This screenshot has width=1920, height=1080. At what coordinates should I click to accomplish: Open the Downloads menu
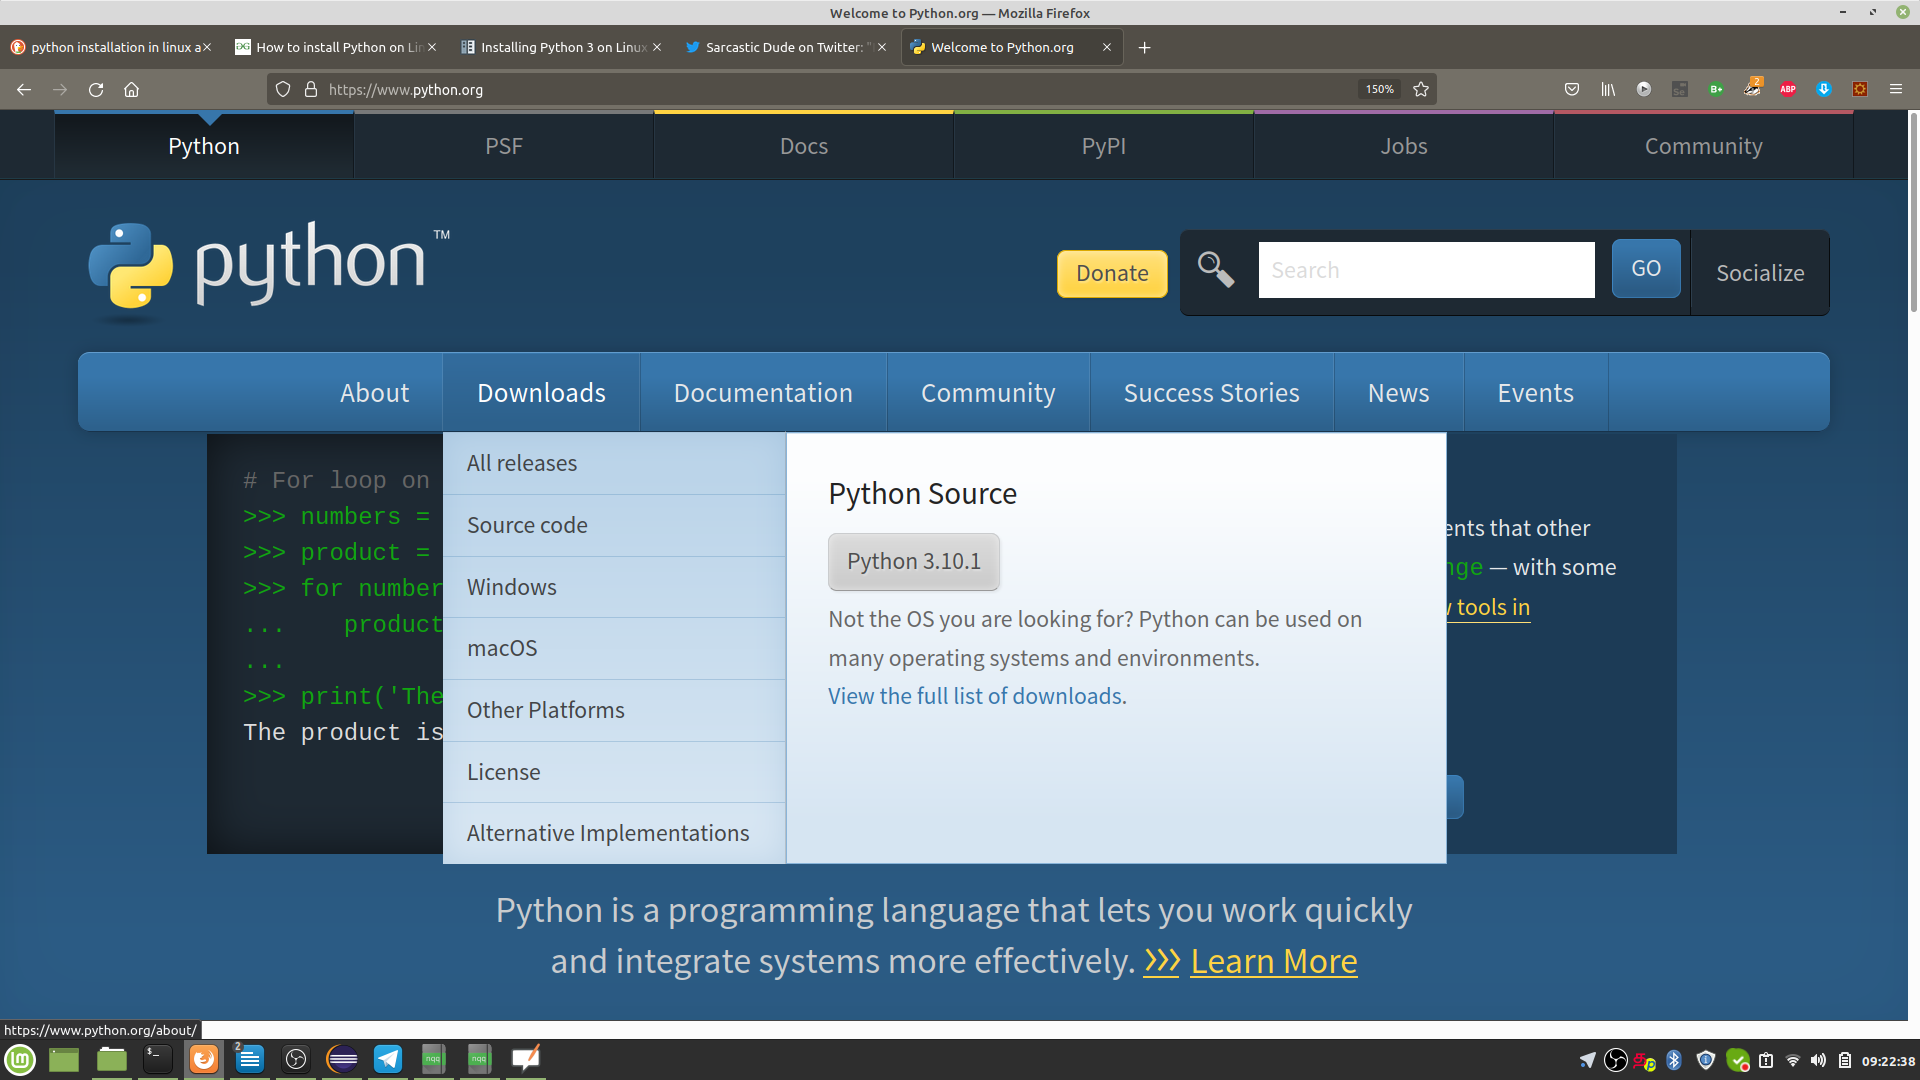point(541,392)
